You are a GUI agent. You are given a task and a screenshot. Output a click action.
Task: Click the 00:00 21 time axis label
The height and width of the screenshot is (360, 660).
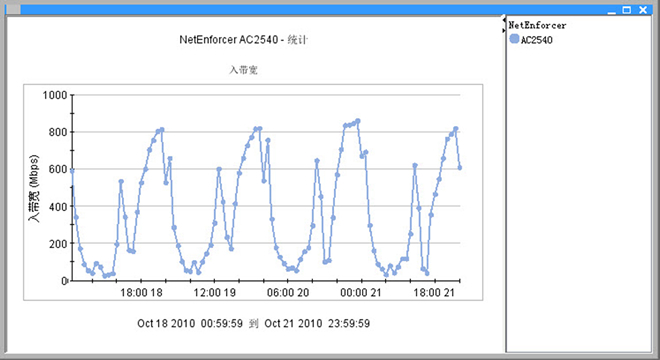361,293
